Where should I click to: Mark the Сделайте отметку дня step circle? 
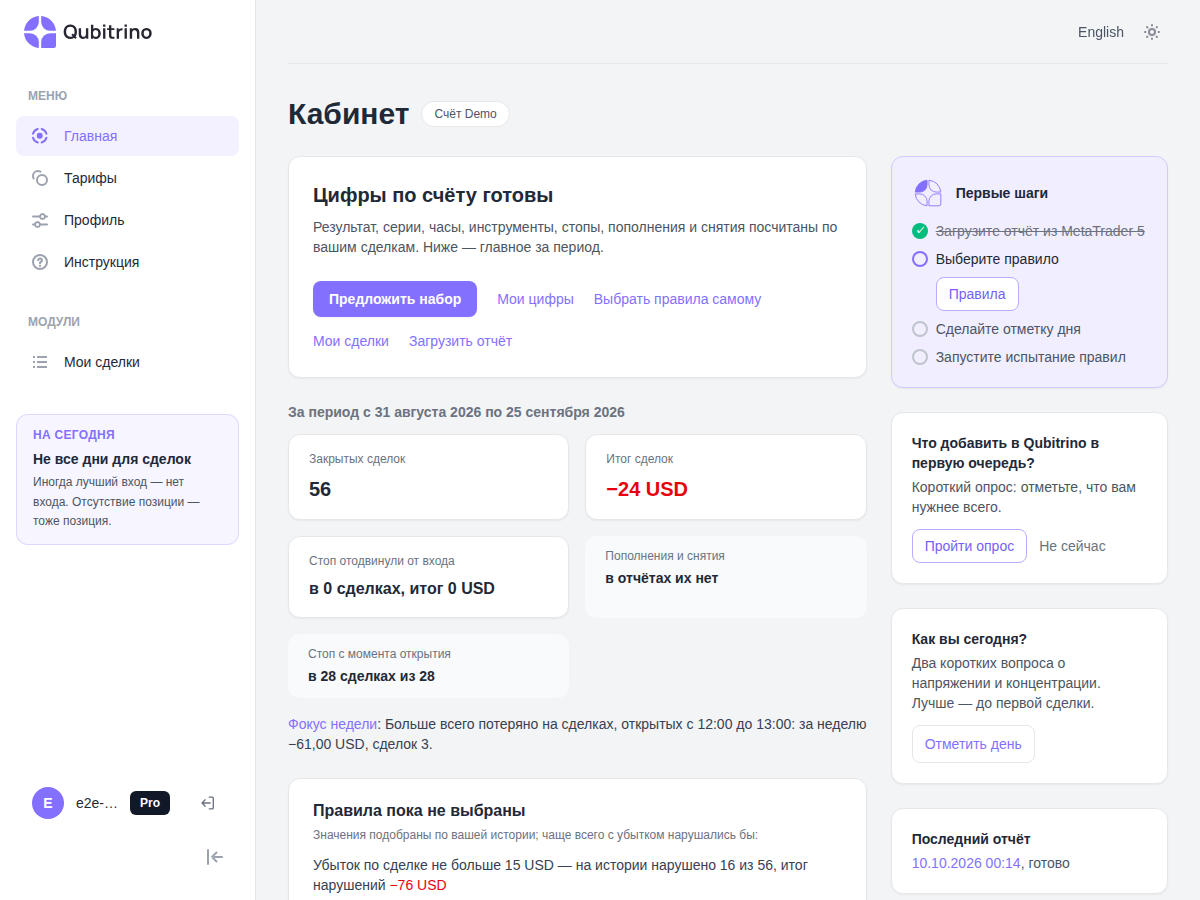pos(920,329)
